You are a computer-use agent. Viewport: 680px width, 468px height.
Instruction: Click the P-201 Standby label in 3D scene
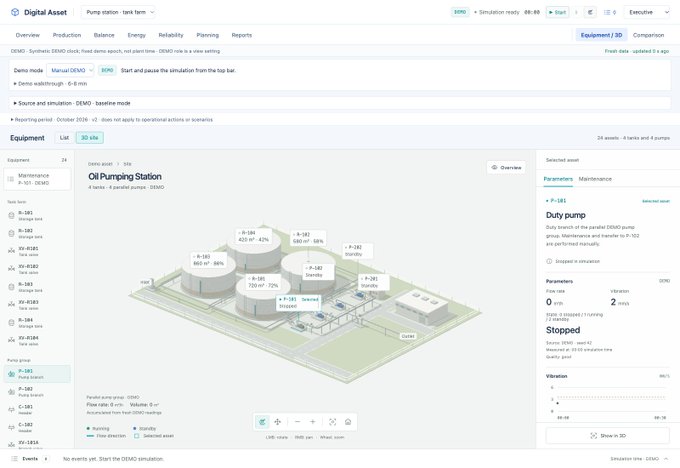pos(373,282)
